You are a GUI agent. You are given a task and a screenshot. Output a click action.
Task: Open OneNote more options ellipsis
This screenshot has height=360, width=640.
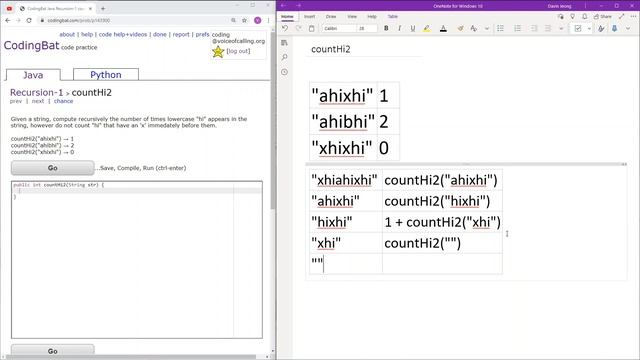coord(633,16)
